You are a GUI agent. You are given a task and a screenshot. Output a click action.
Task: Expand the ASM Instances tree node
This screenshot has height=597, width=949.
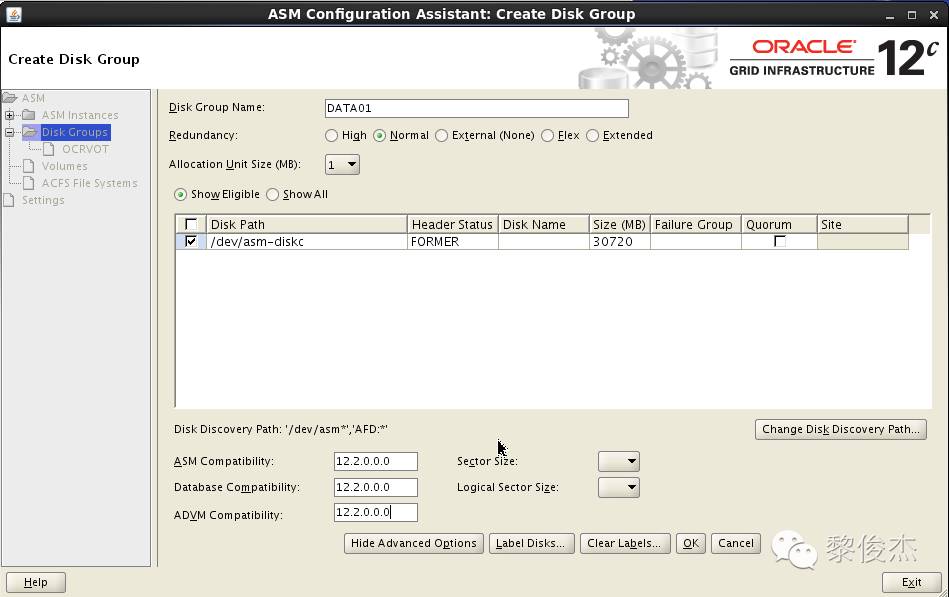[x=10, y=114]
